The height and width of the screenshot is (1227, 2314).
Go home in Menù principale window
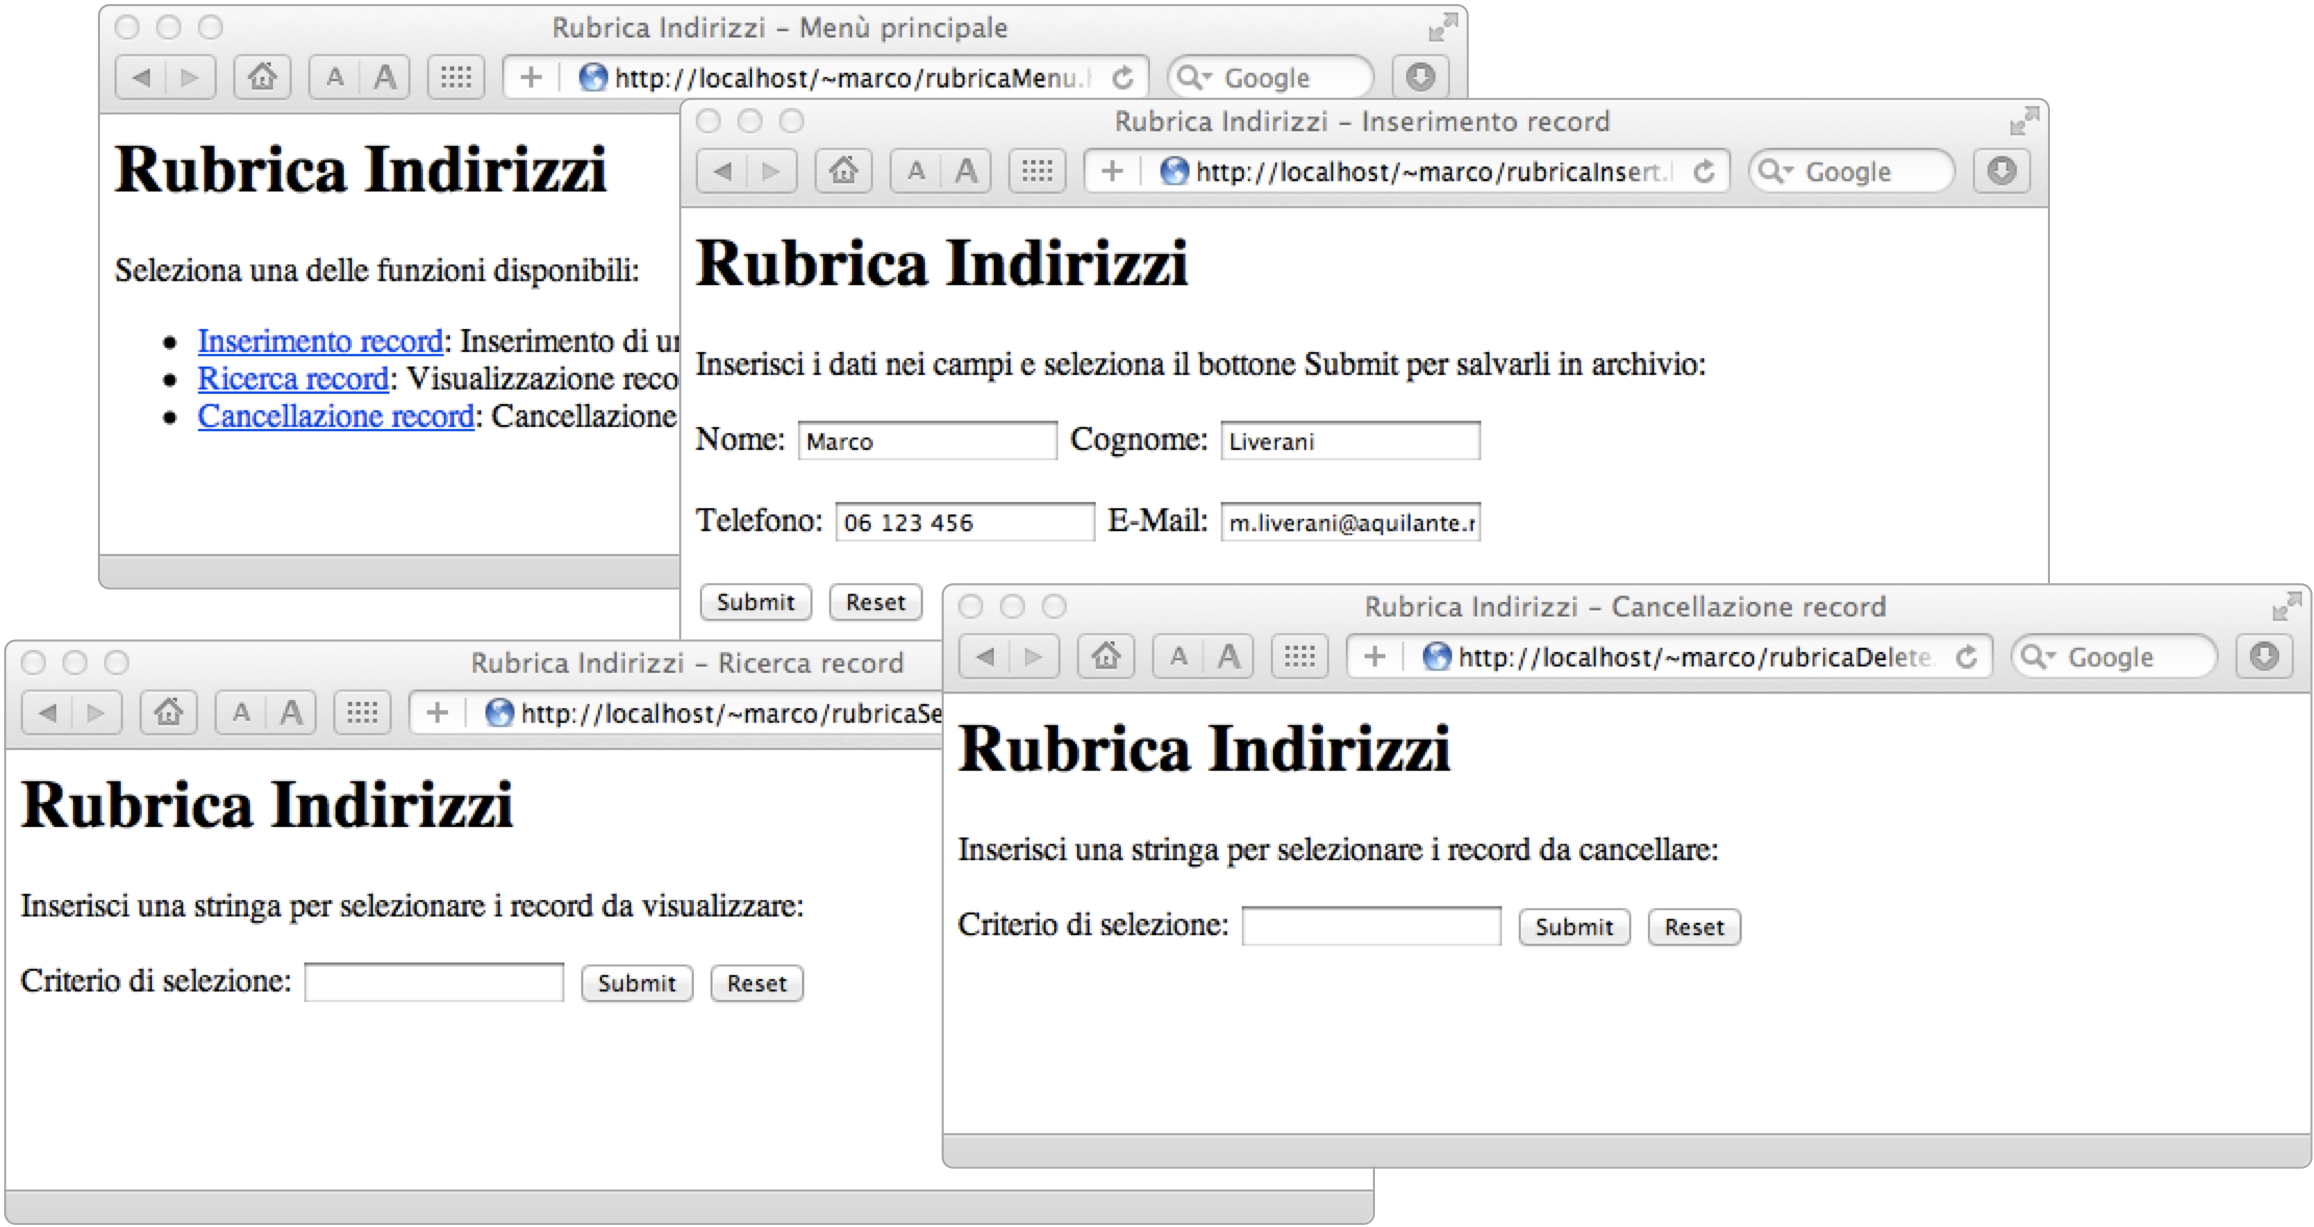[262, 77]
